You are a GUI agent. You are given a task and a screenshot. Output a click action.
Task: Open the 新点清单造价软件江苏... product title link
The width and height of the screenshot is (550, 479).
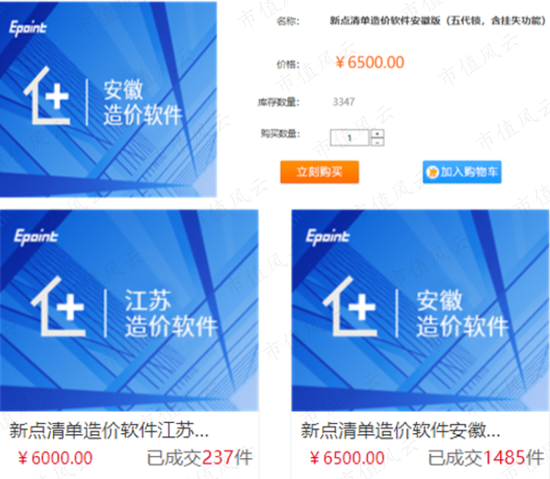tap(109, 430)
